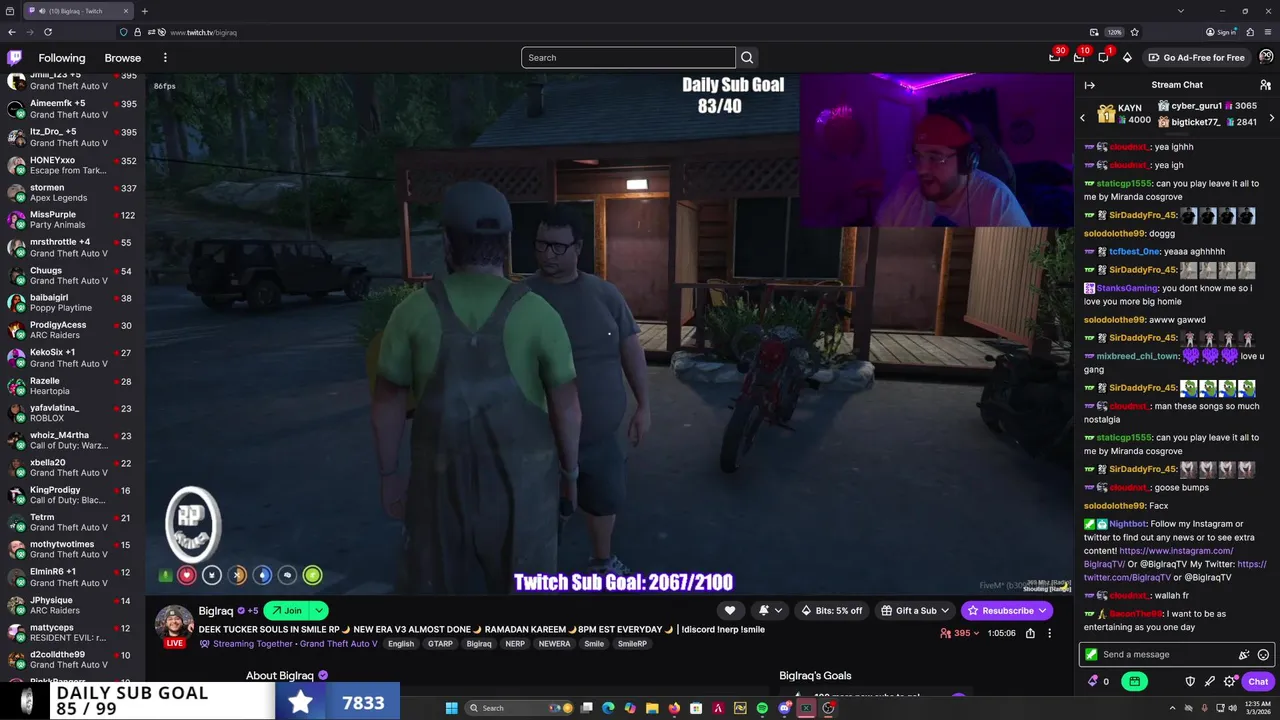Open Windows Start menu
The height and width of the screenshot is (720, 1280).
451,708
